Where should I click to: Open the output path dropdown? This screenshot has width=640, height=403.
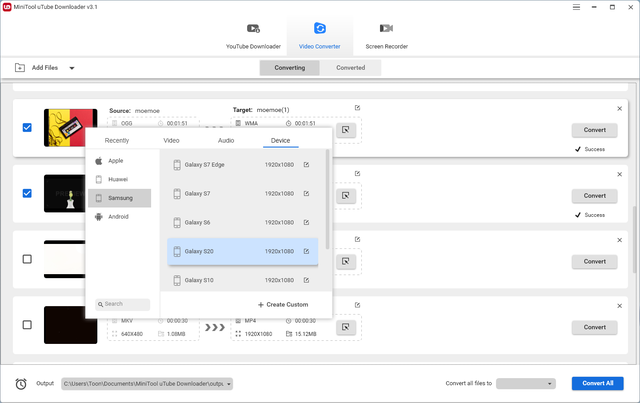(x=230, y=383)
